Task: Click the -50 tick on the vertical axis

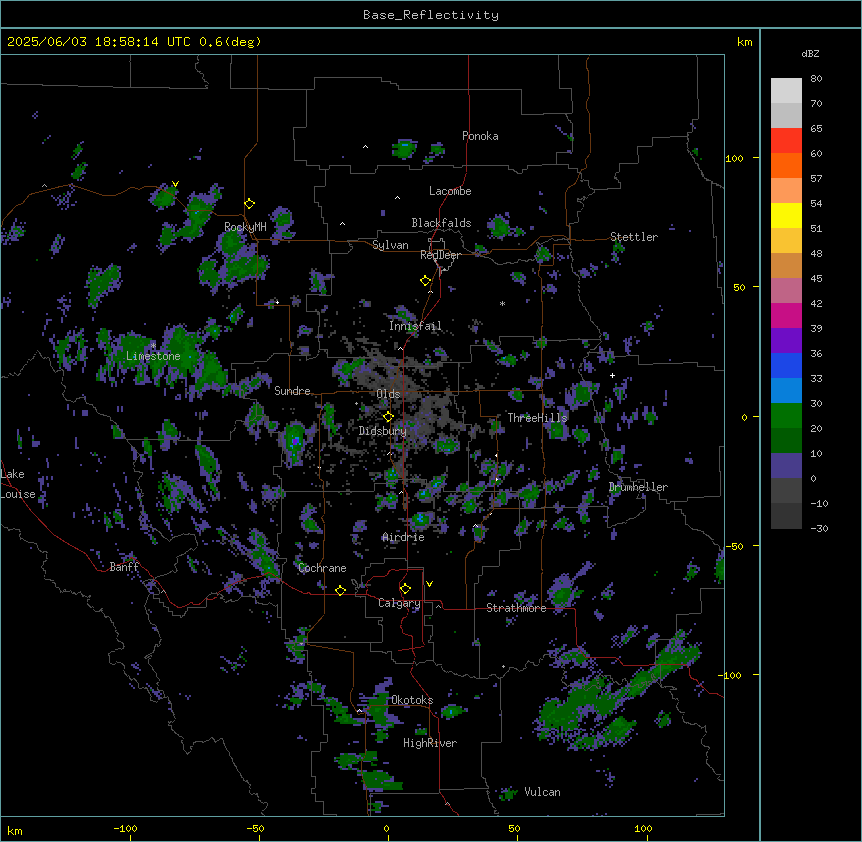Action: tap(734, 546)
